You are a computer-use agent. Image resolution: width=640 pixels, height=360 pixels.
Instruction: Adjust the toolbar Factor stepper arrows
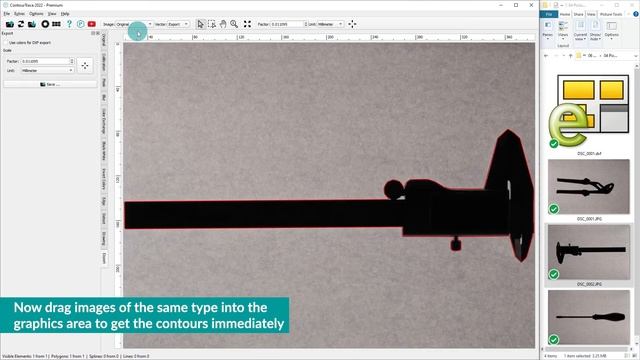[305, 24]
